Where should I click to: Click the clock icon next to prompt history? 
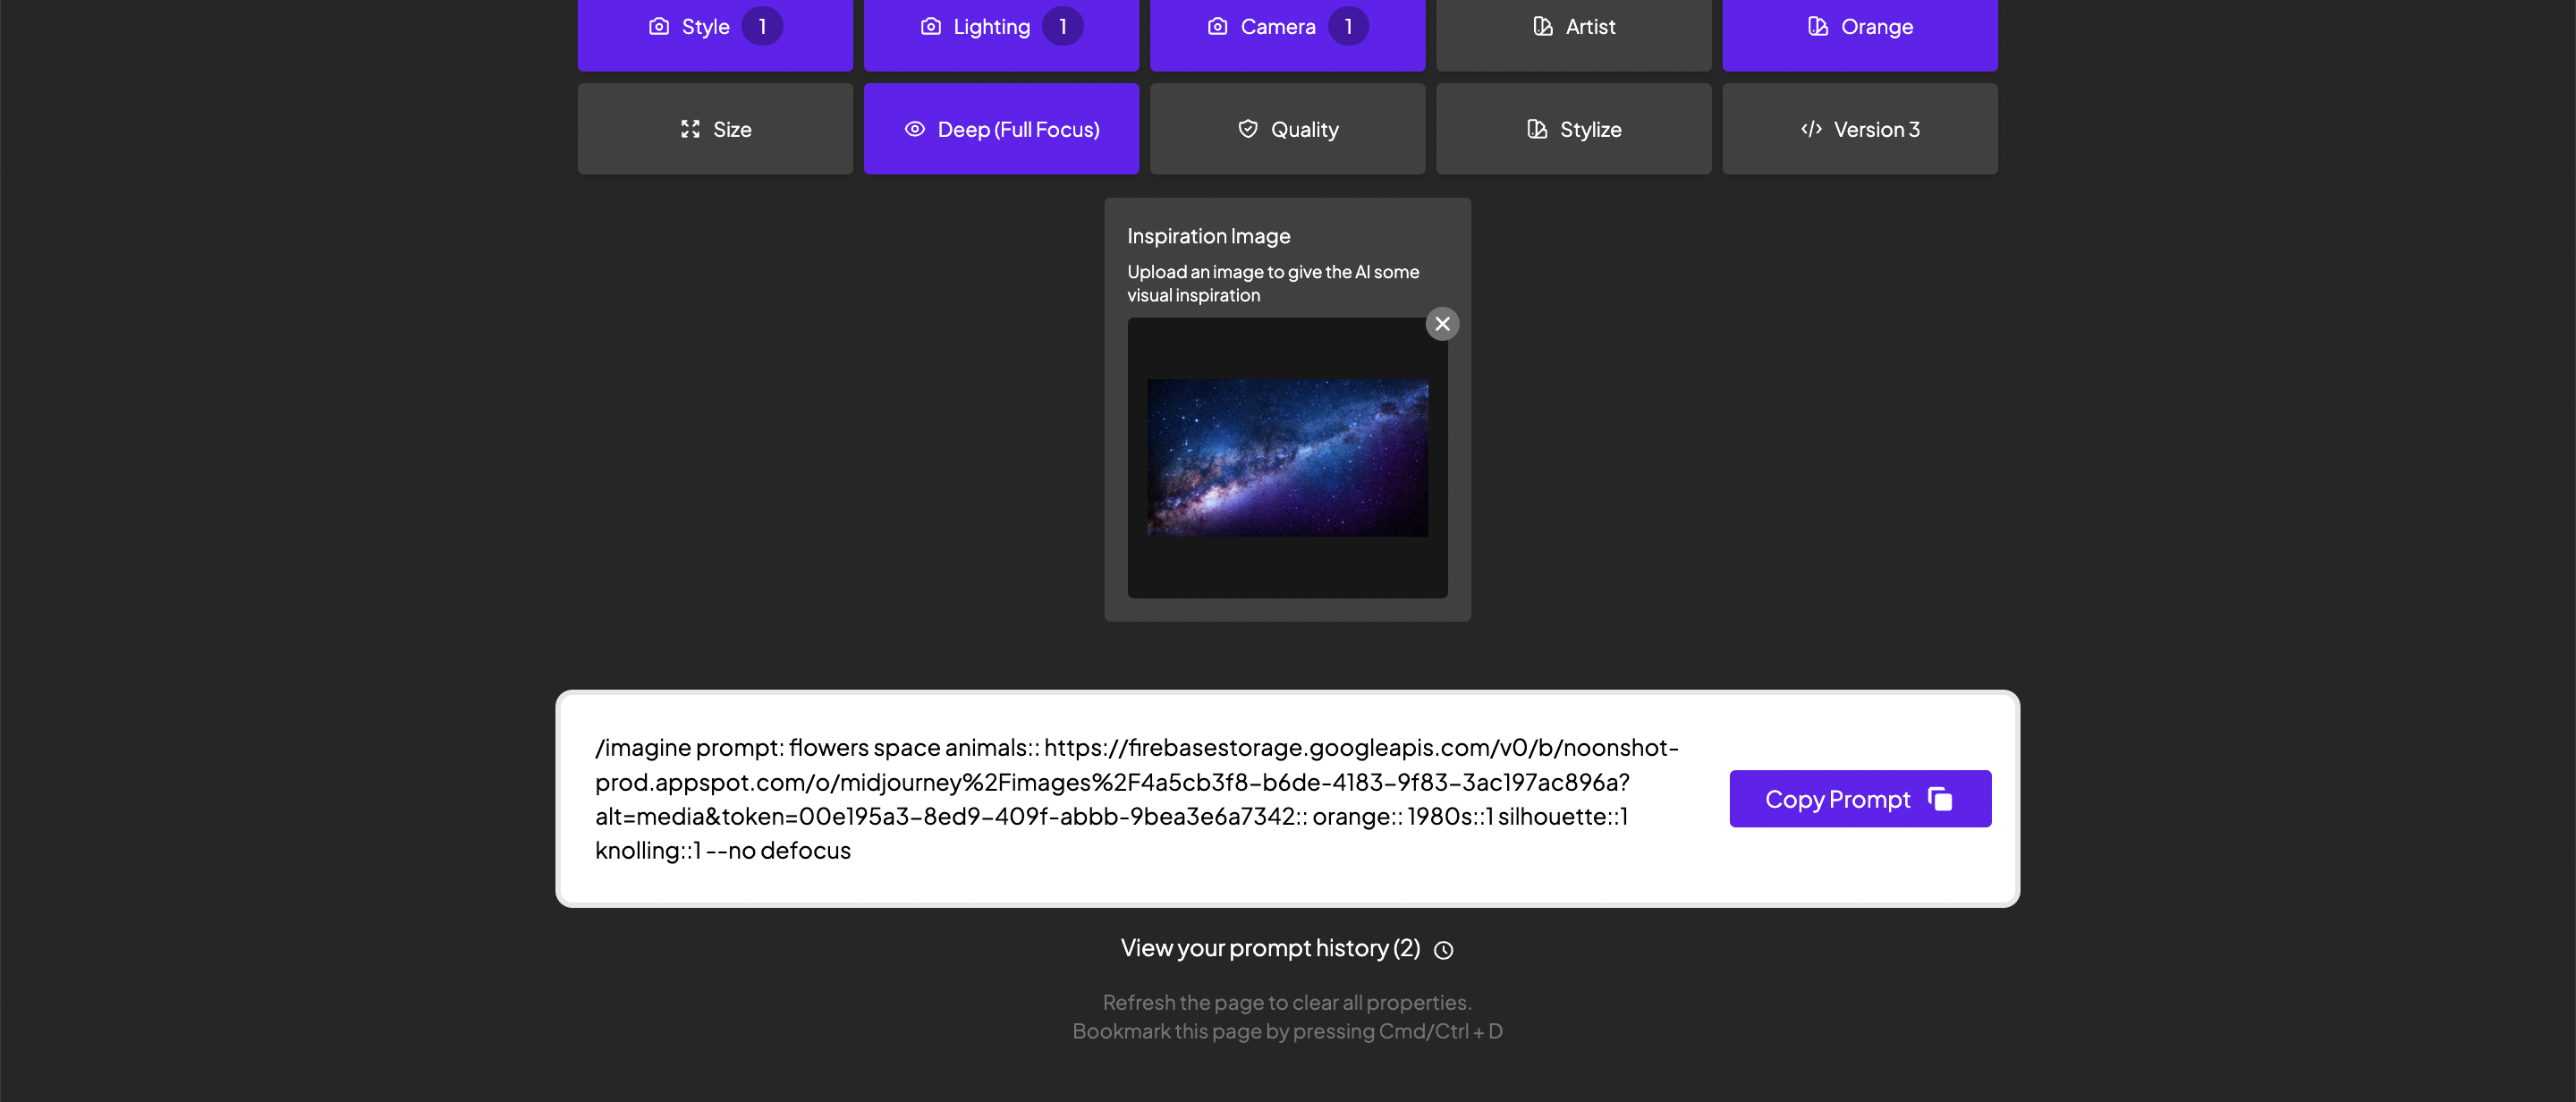[x=1443, y=950]
